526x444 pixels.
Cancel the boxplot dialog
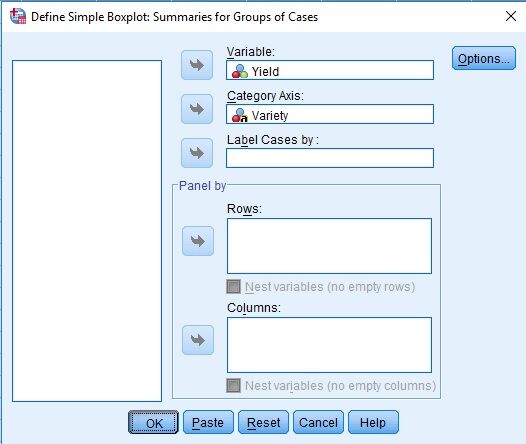318,423
